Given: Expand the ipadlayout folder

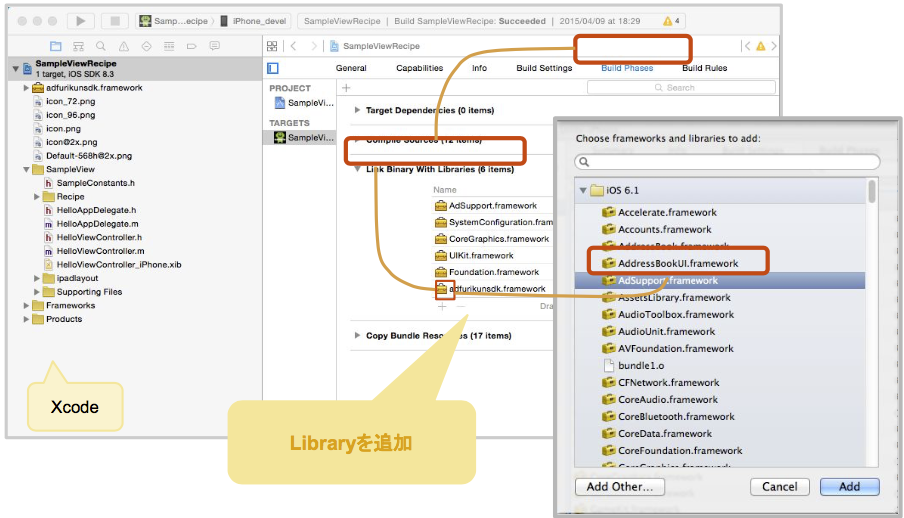Looking at the screenshot, I should point(37,278).
